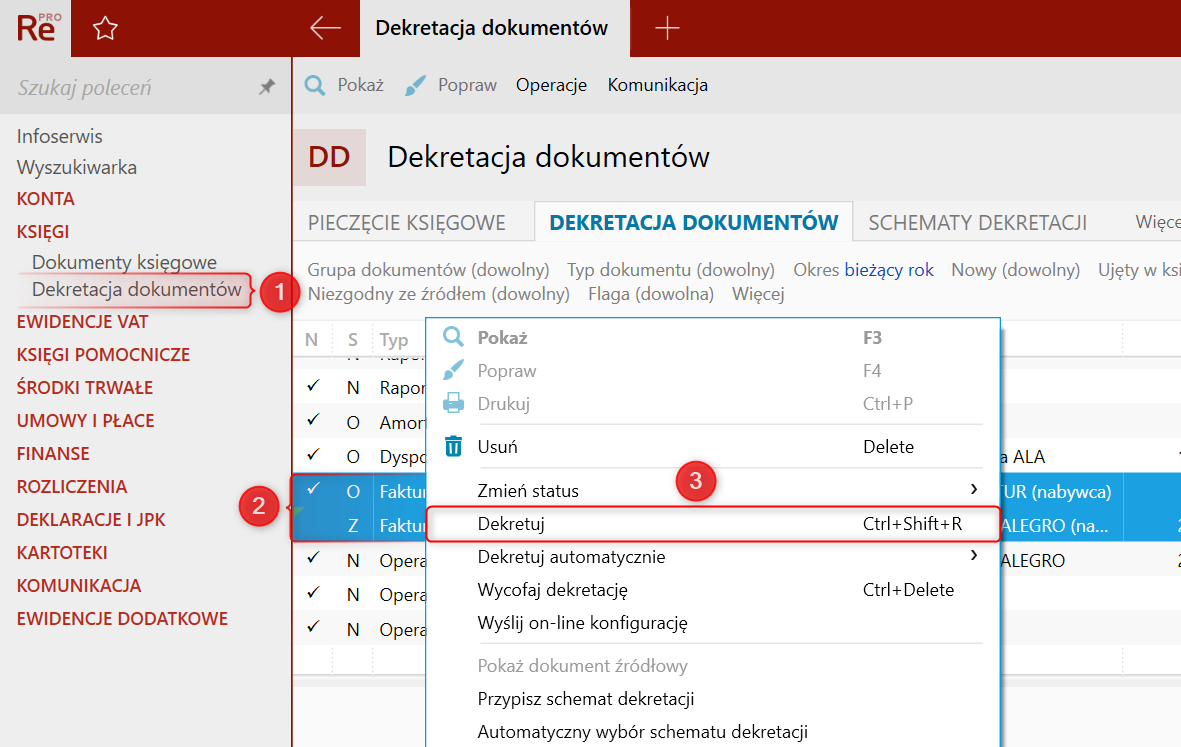The width and height of the screenshot is (1181, 747).
Task: Open Infoserwis in the sidebar
Action: coord(60,136)
